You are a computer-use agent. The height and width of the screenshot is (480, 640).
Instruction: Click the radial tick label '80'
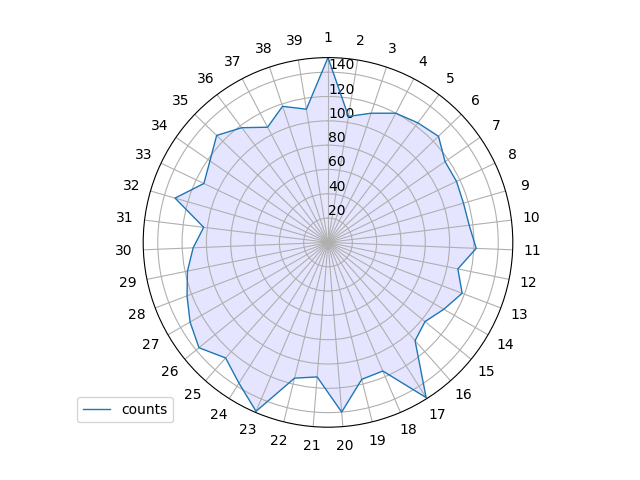point(337,138)
